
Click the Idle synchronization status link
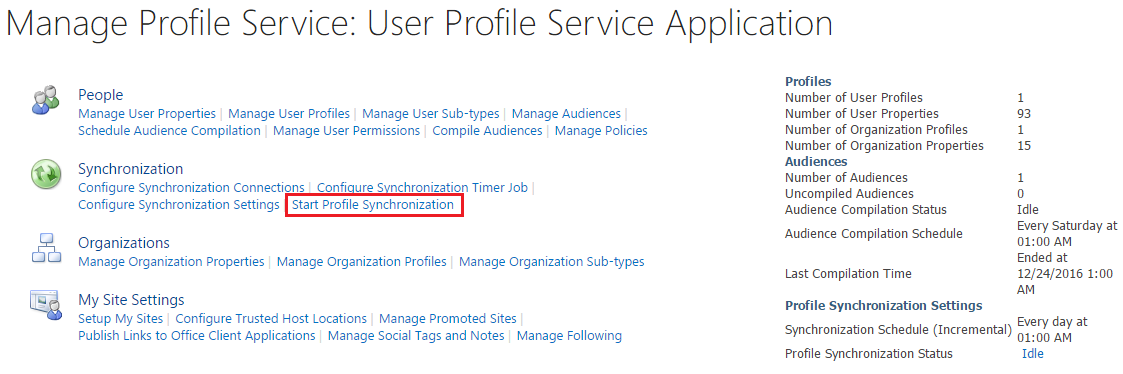1033,354
